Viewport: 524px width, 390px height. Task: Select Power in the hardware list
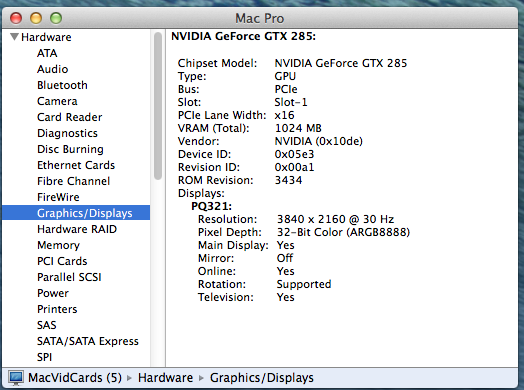click(x=53, y=293)
